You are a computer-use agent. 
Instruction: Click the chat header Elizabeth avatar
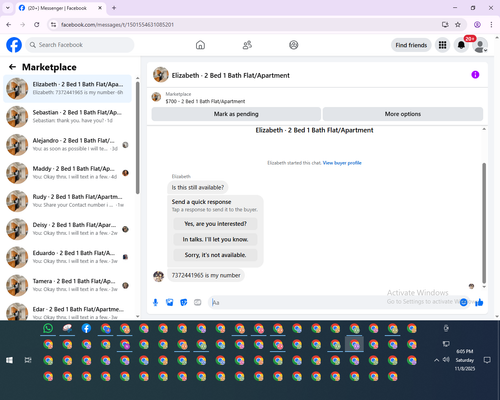(x=161, y=75)
